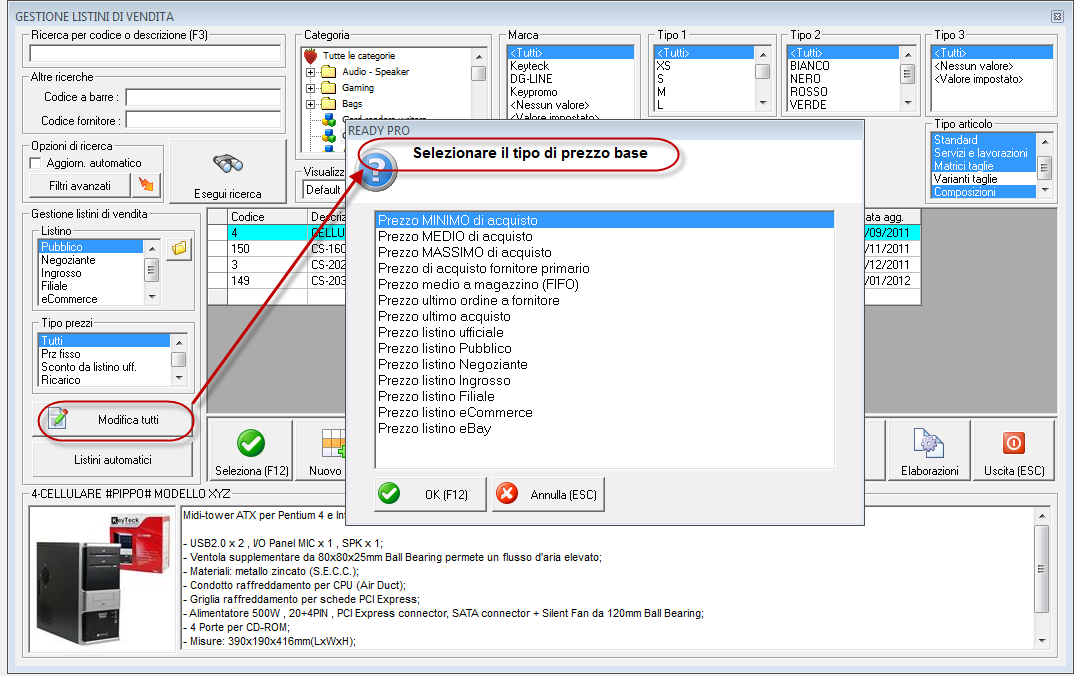
Task: Select Prezzo MINIMO di acquisto
Action: point(605,220)
